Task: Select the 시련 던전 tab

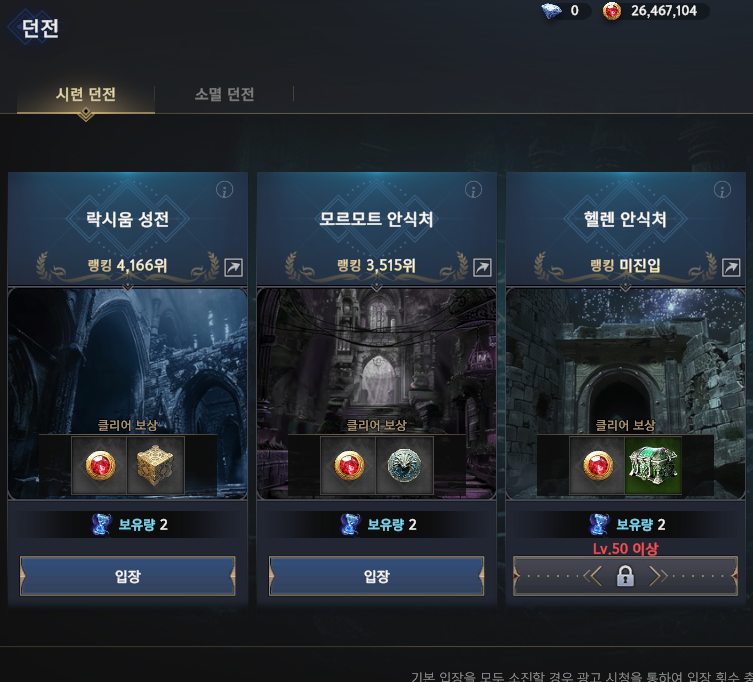Action: click(86, 94)
